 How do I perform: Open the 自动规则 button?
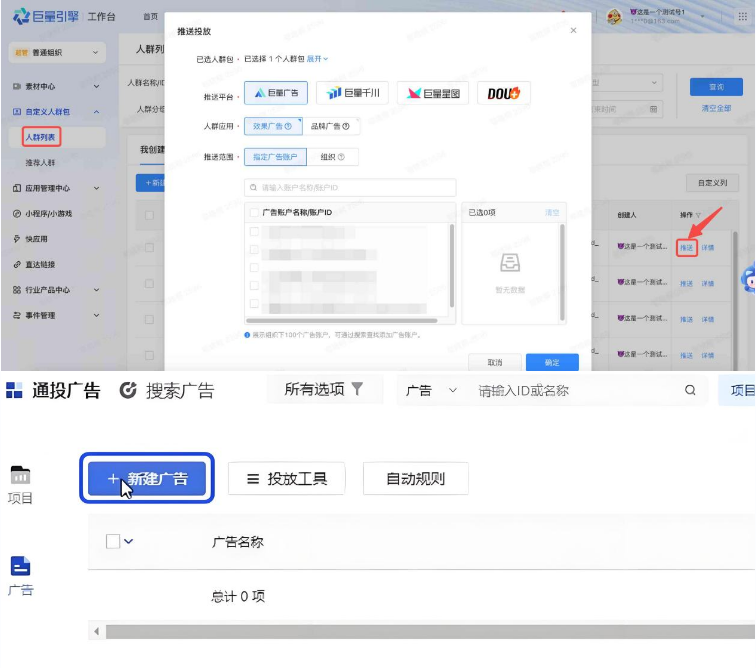point(416,478)
